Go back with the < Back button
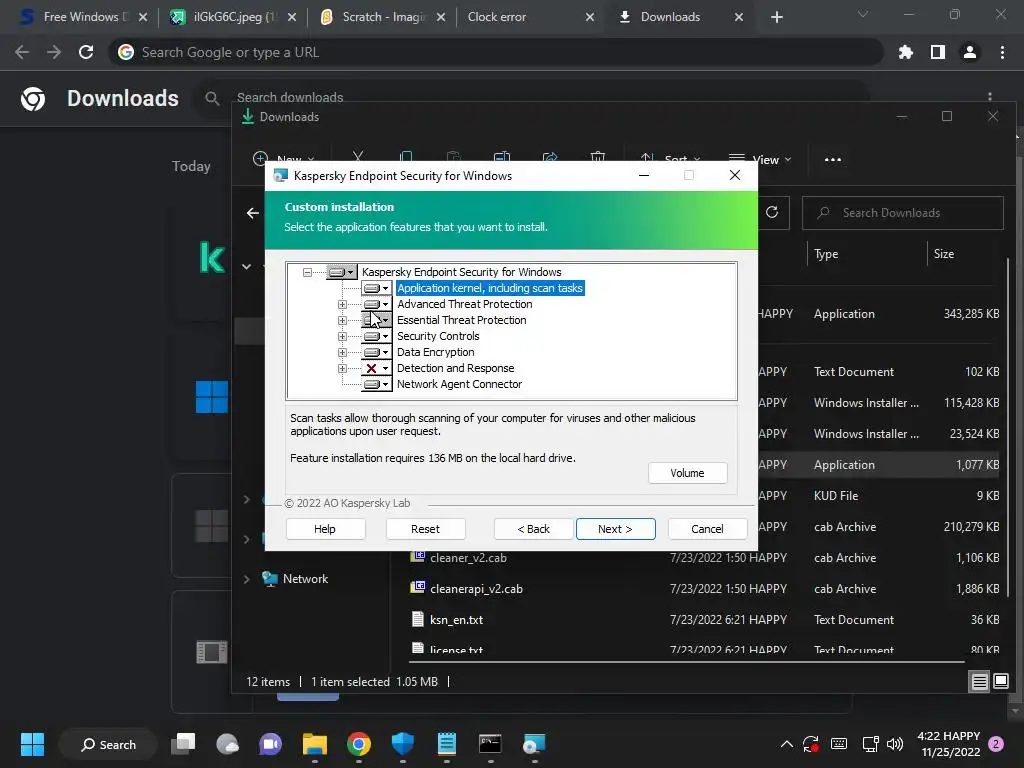 [x=534, y=529]
